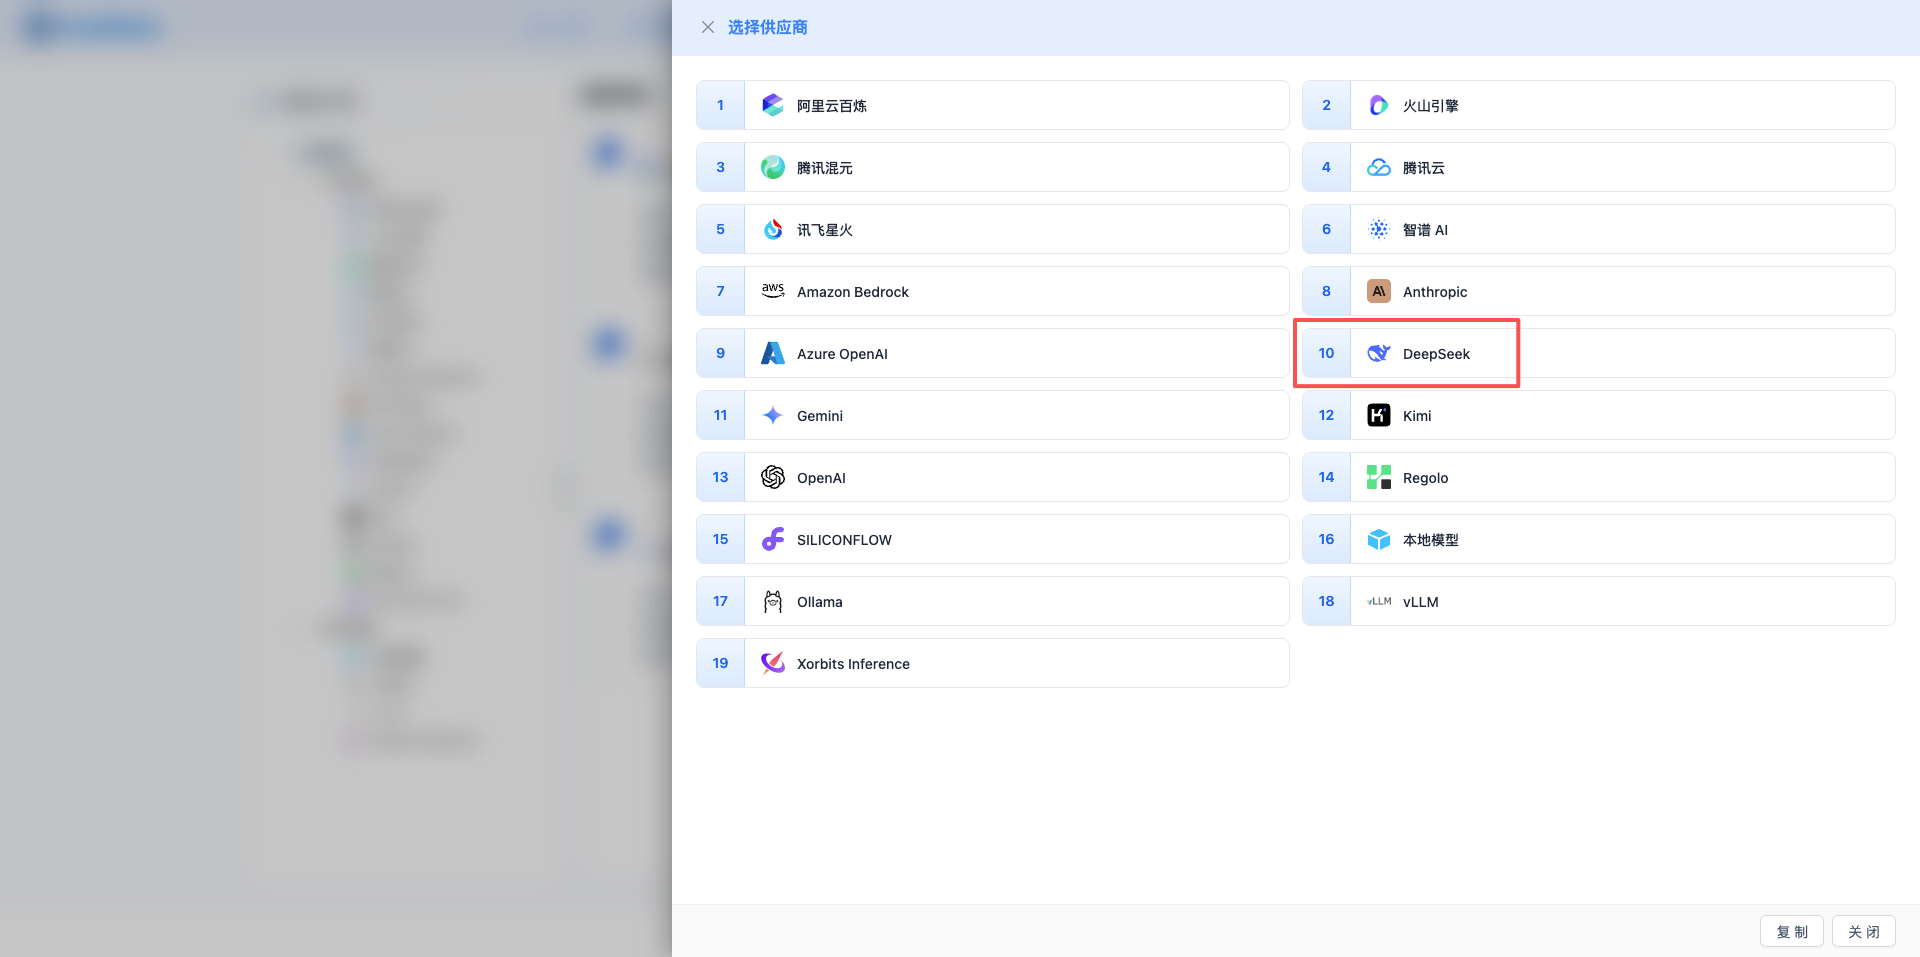Choose the 腾讯混元 provider

click(x=824, y=167)
